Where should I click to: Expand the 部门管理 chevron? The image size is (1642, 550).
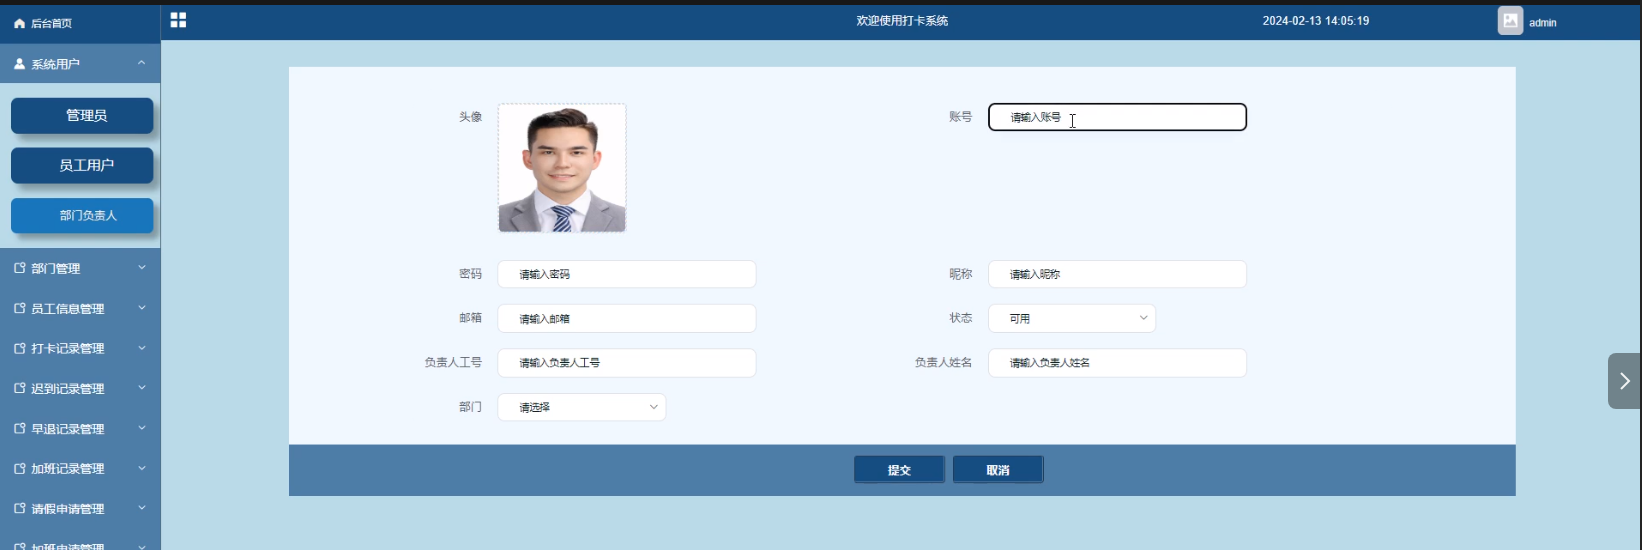142,267
